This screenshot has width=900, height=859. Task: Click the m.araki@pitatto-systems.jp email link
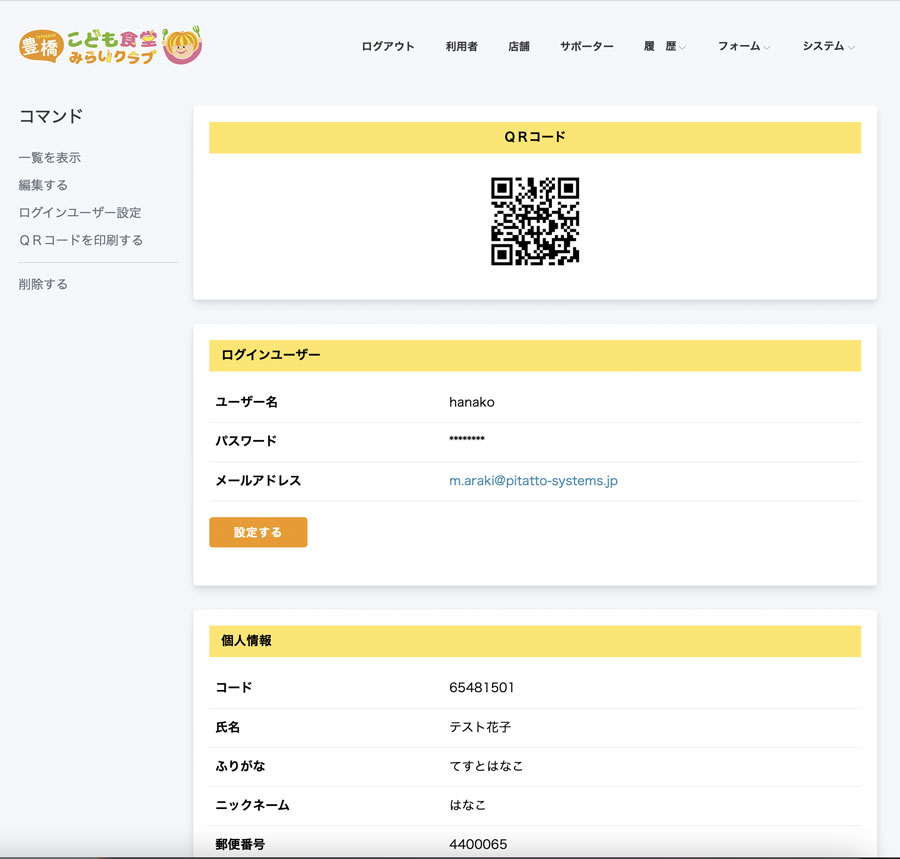[x=533, y=481]
